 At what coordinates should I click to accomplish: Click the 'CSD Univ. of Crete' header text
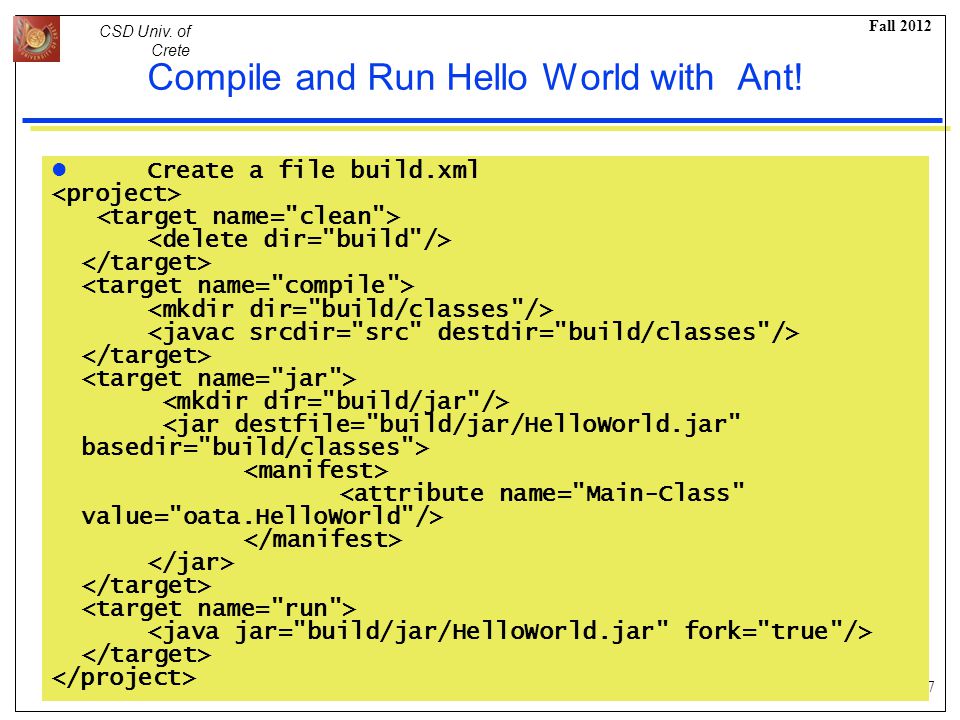point(145,40)
